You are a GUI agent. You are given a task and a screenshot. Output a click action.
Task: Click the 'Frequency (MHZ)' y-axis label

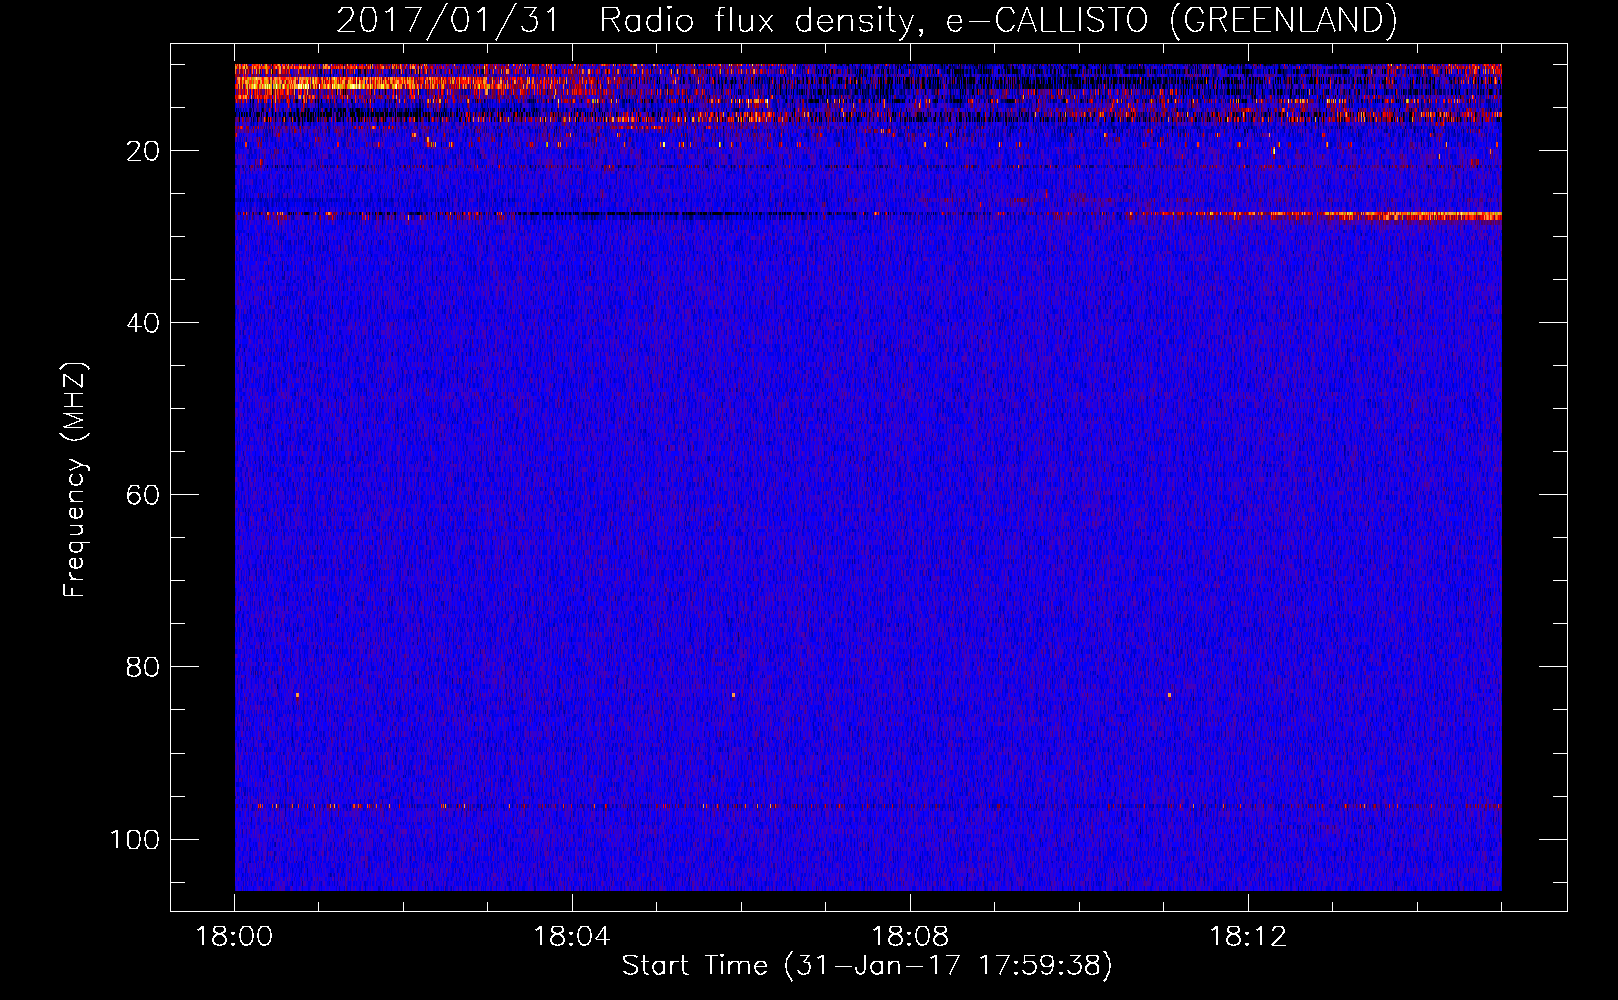point(75,480)
